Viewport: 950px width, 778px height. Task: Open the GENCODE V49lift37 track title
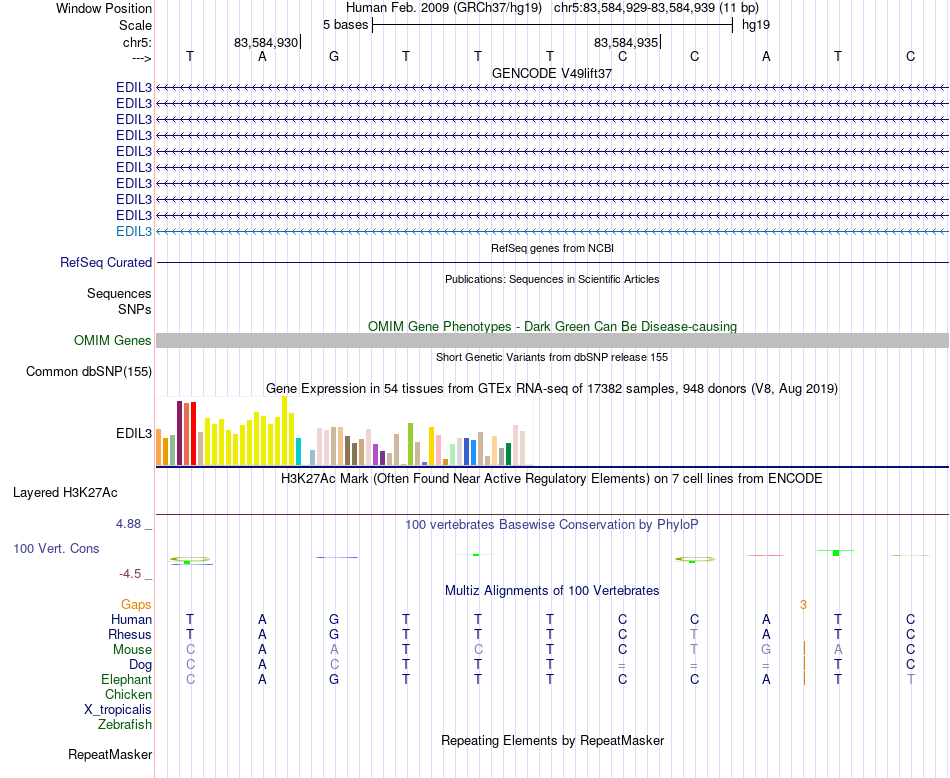[552, 73]
